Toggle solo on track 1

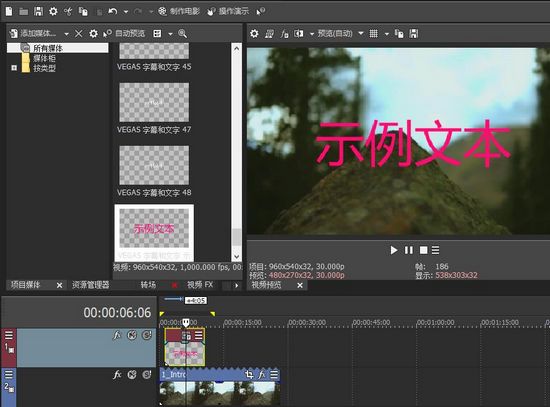147,335
